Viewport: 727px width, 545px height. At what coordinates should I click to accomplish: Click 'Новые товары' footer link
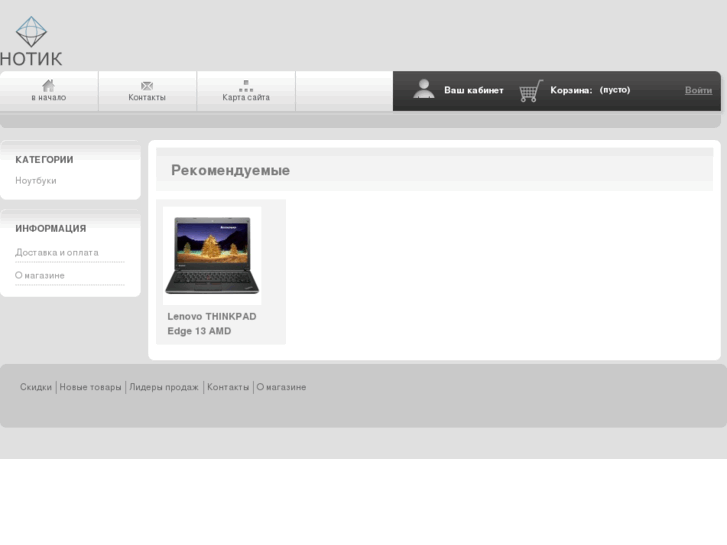click(x=90, y=387)
